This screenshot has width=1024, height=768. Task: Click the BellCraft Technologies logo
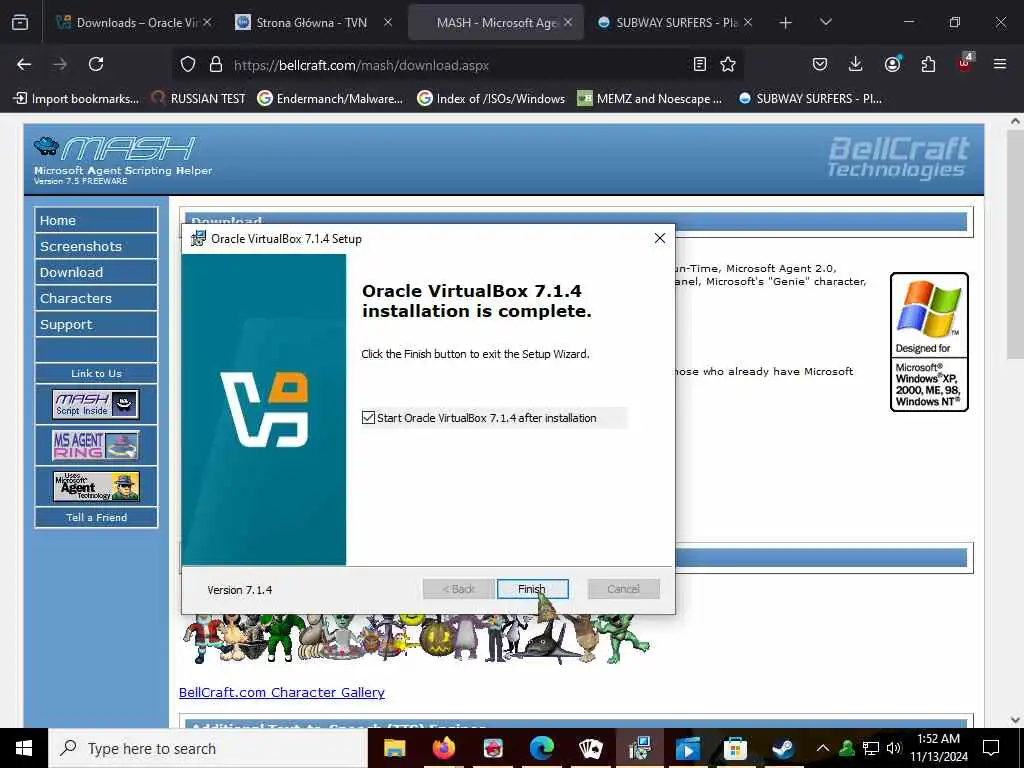pyautogui.click(x=899, y=157)
